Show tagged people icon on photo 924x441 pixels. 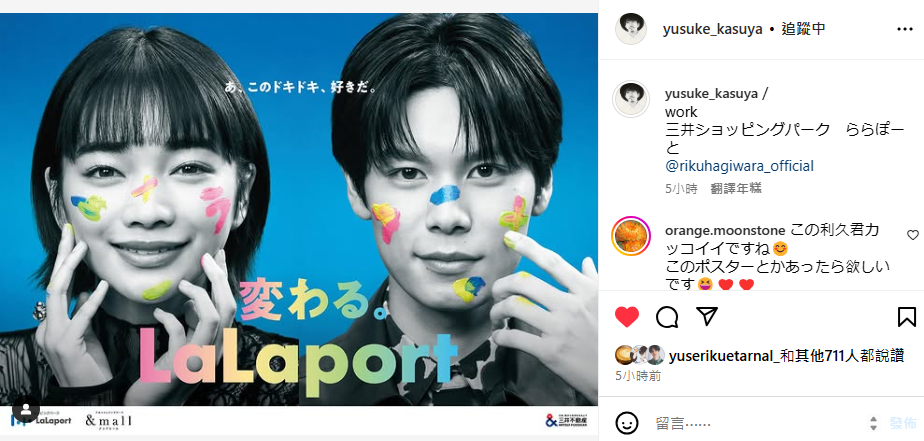[x=26, y=409]
